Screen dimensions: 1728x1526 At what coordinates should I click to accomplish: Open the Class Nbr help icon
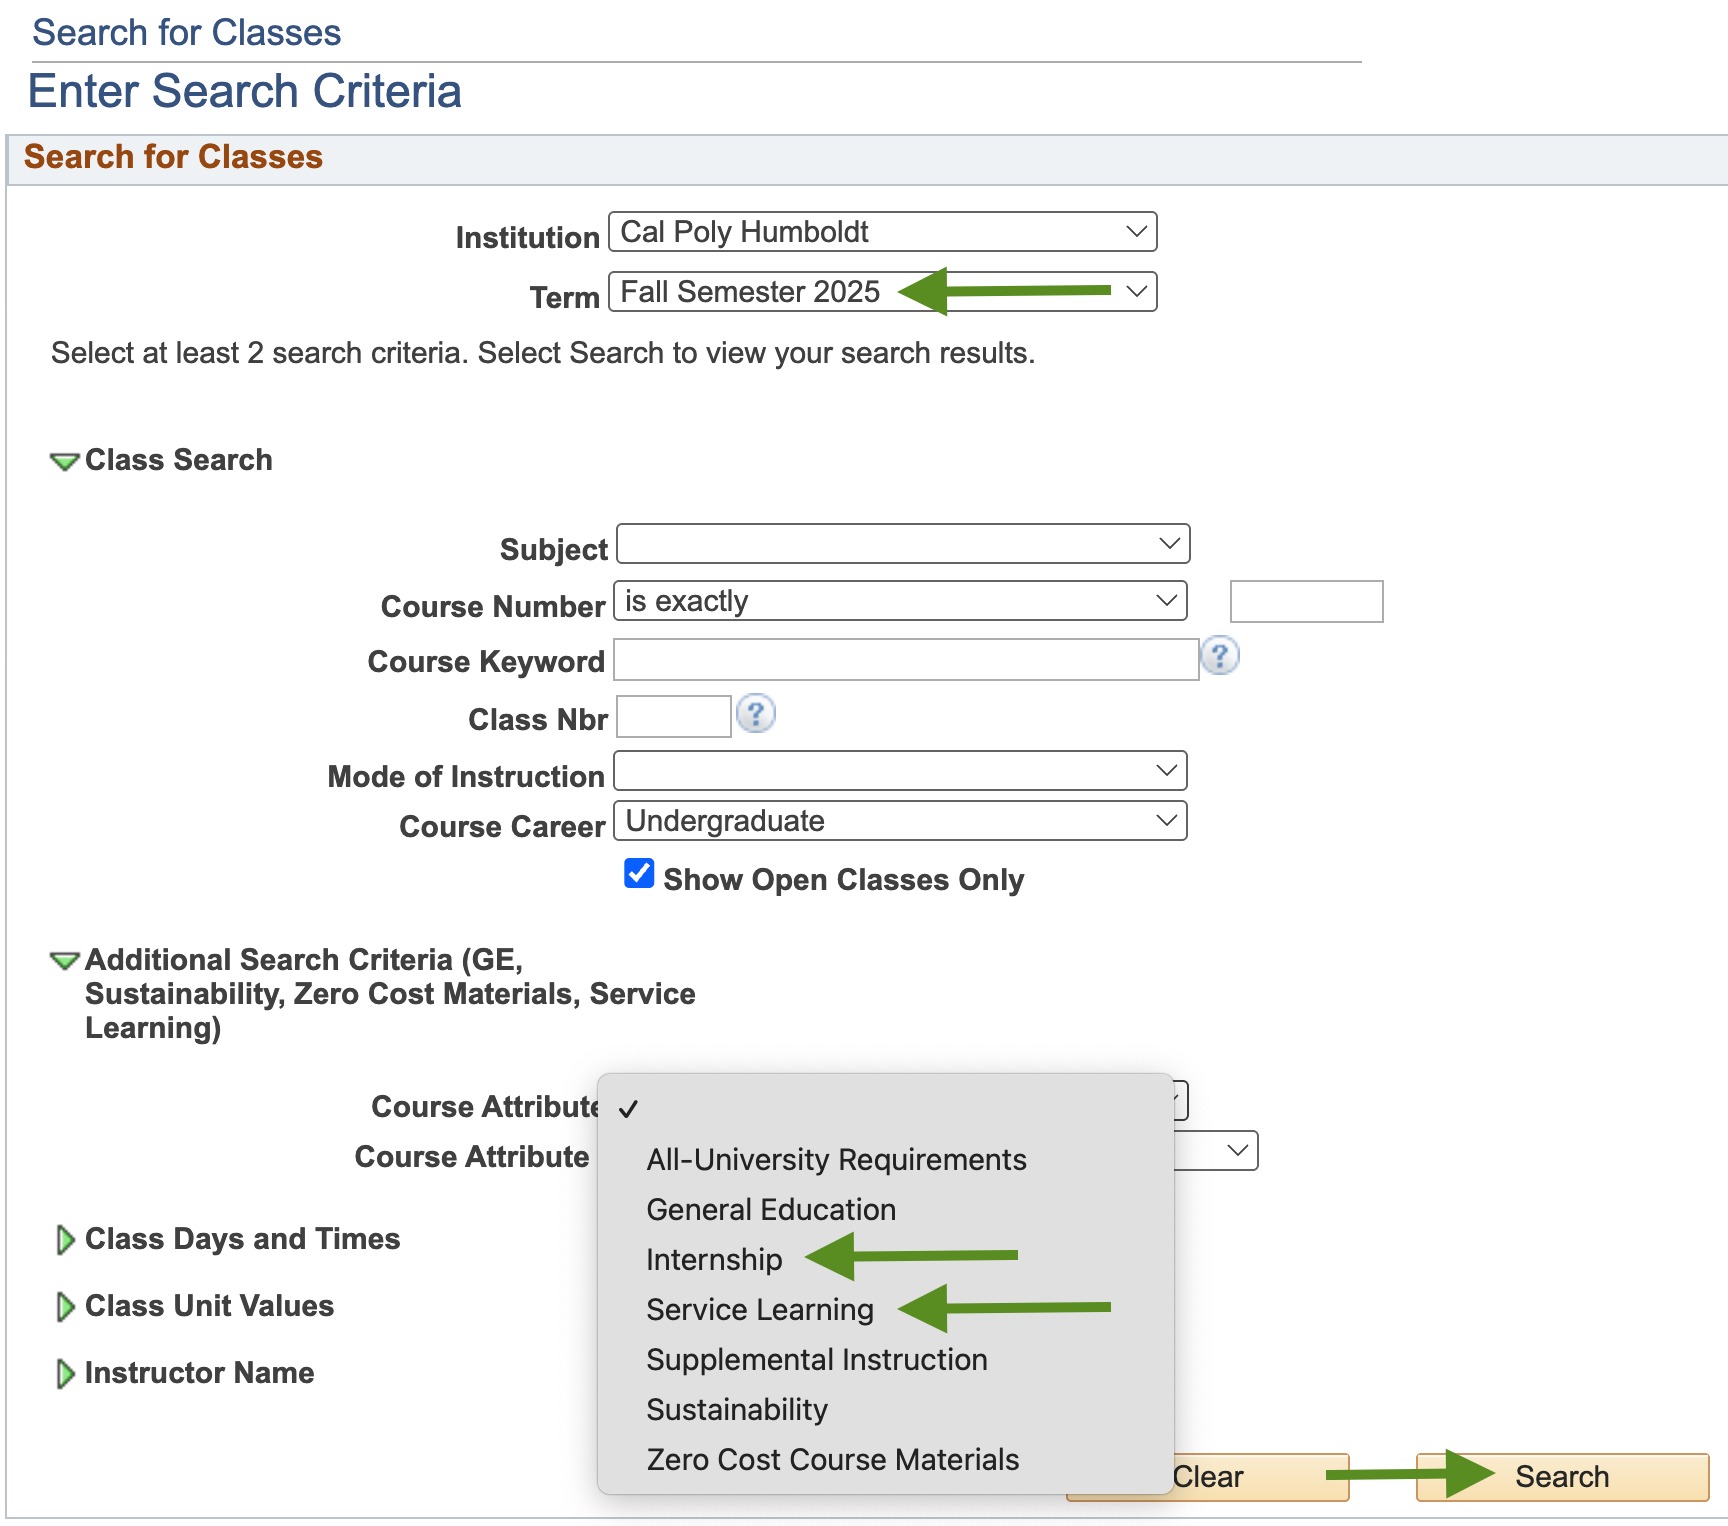tap(756, 714)
